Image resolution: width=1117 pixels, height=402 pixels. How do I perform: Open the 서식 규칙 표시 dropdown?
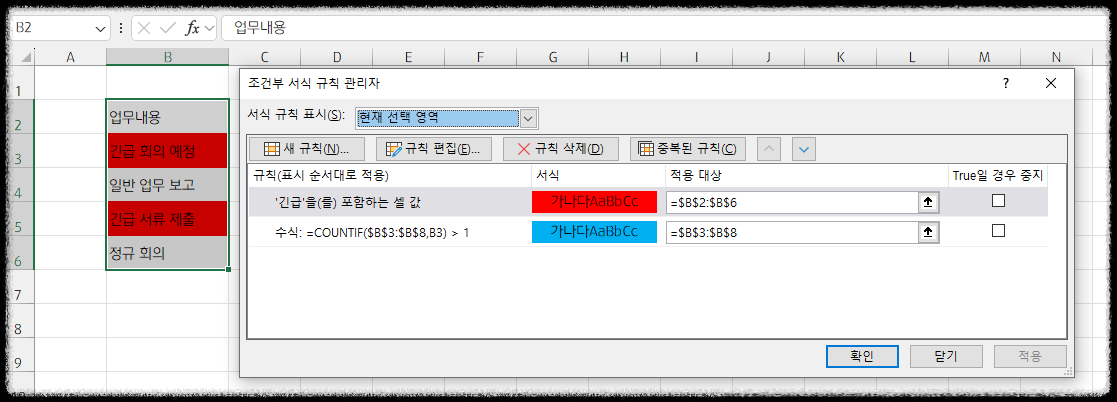pyautogui.click(x=529, y=118)
